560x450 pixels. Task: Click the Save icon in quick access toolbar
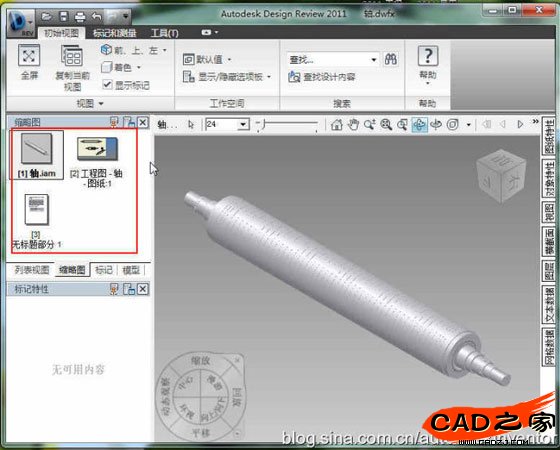(64, 16)
